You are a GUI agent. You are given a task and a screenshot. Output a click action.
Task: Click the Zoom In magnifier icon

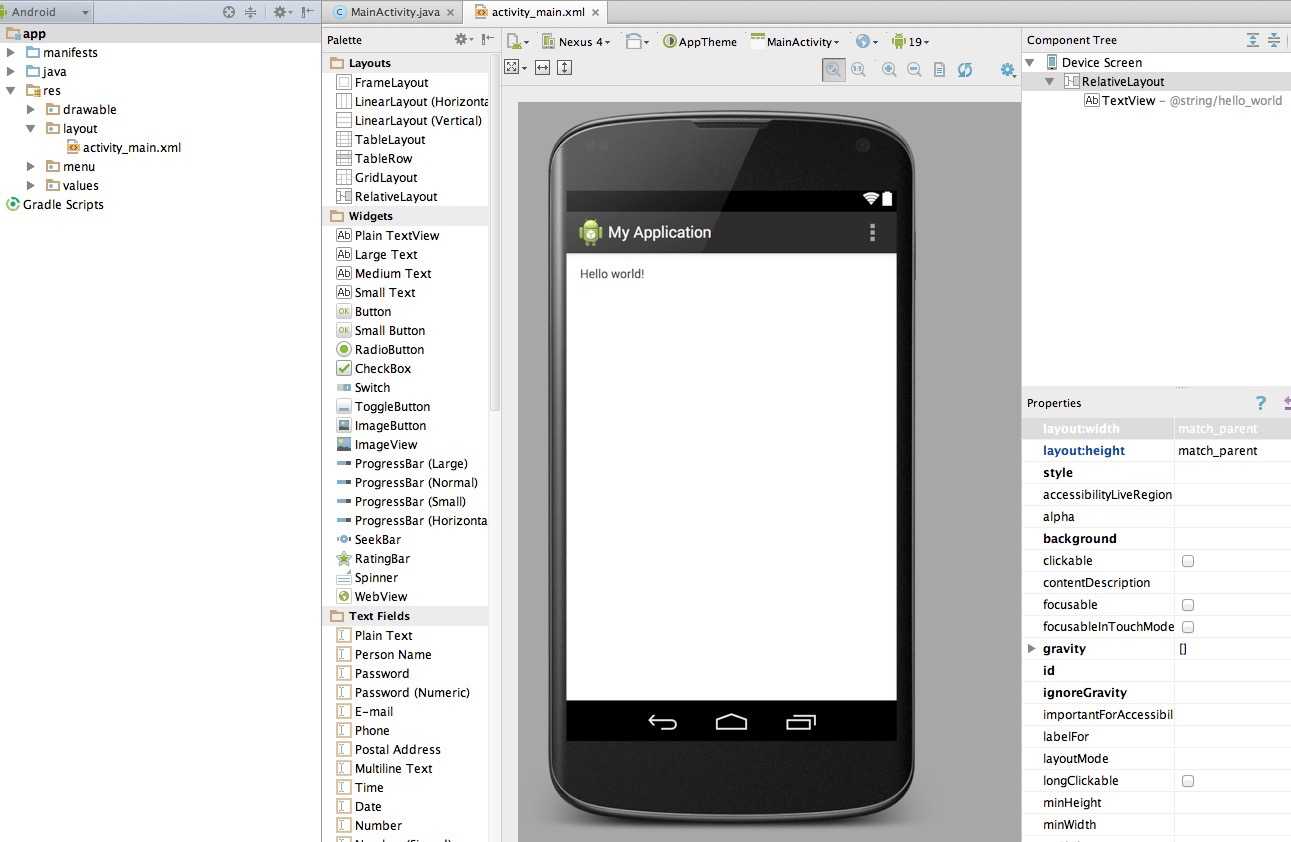coord(889,69)
